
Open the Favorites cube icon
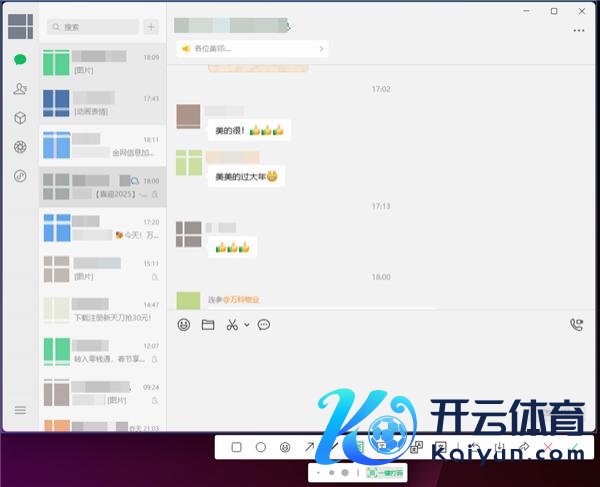[20, 118]
